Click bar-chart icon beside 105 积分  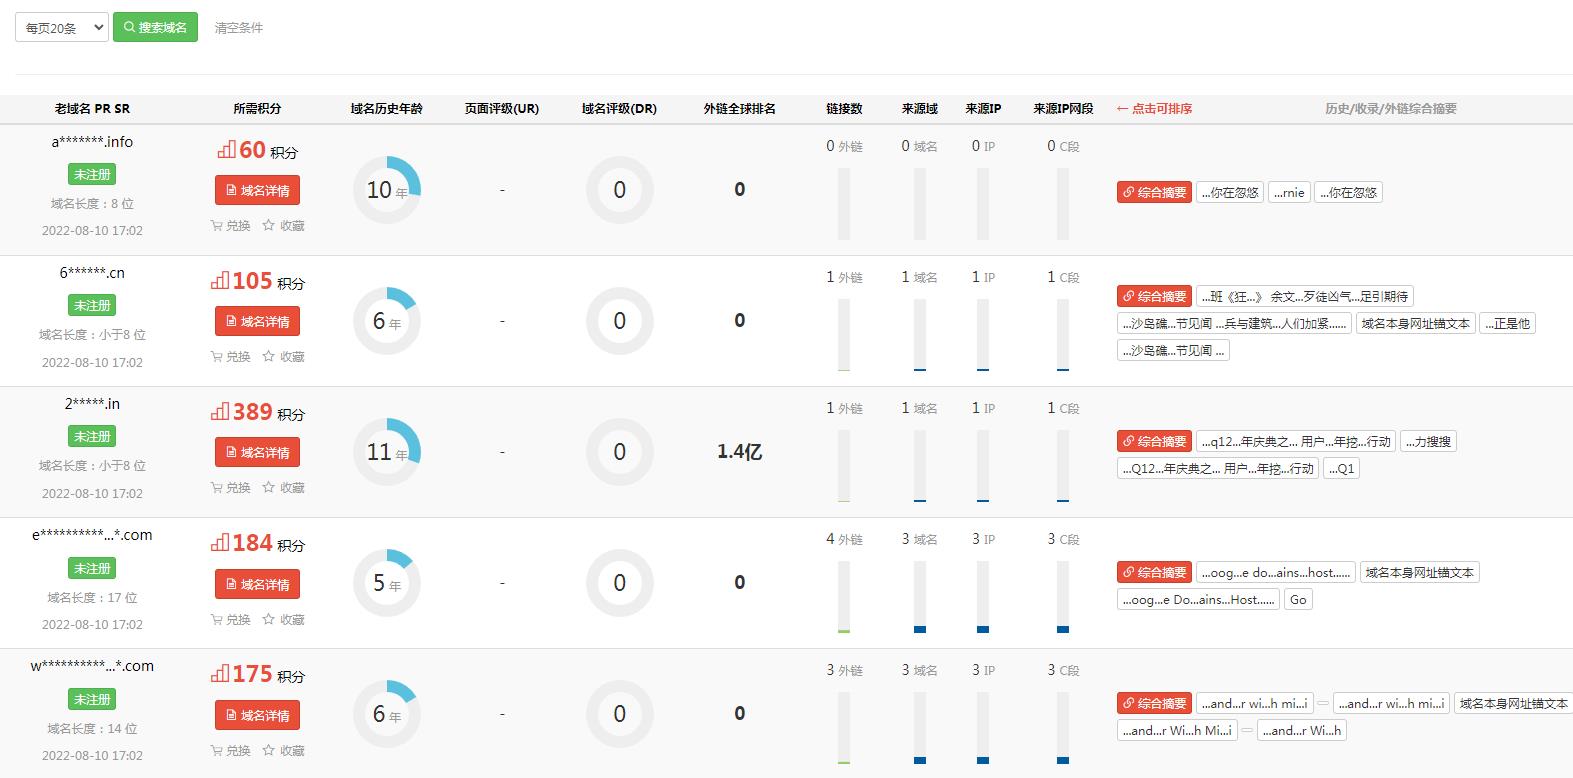(x=220, y=281)
